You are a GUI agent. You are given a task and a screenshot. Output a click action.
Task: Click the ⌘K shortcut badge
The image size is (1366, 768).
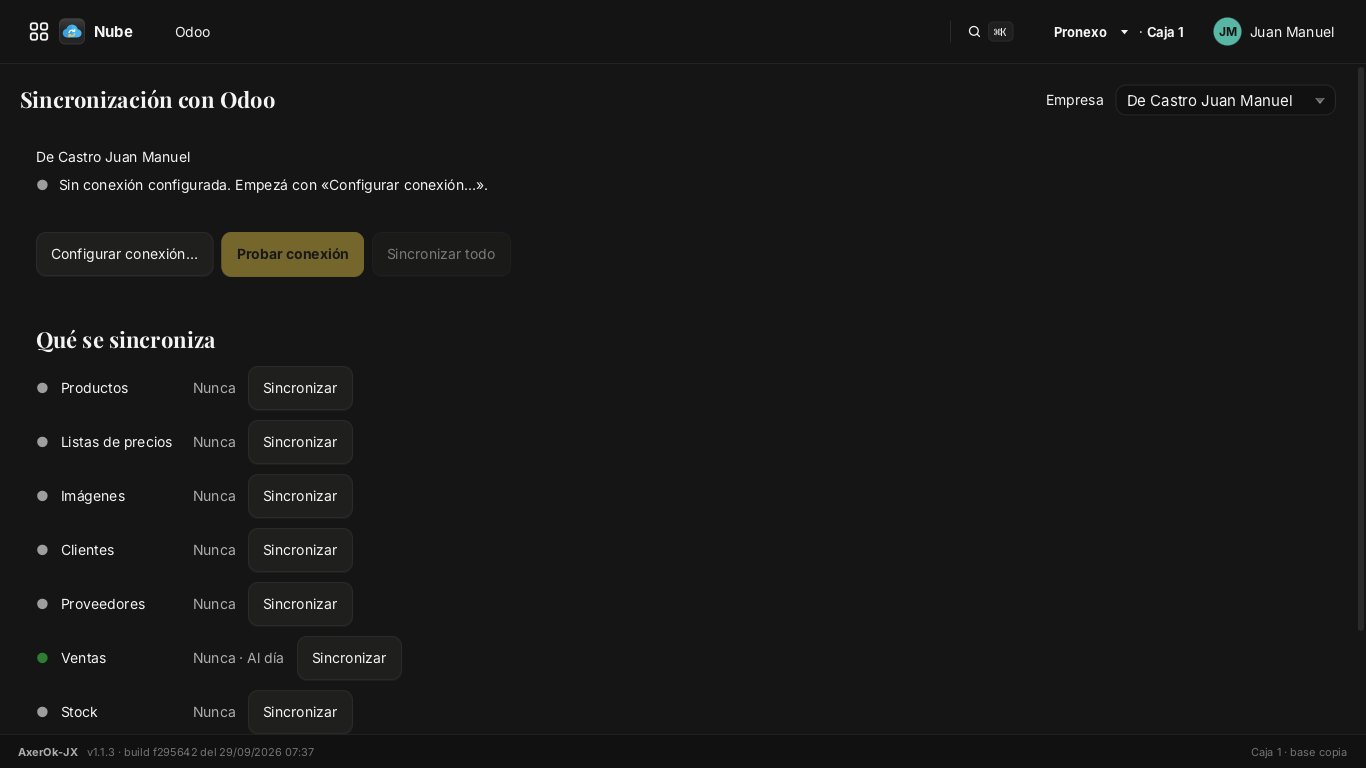point(1000,32)
